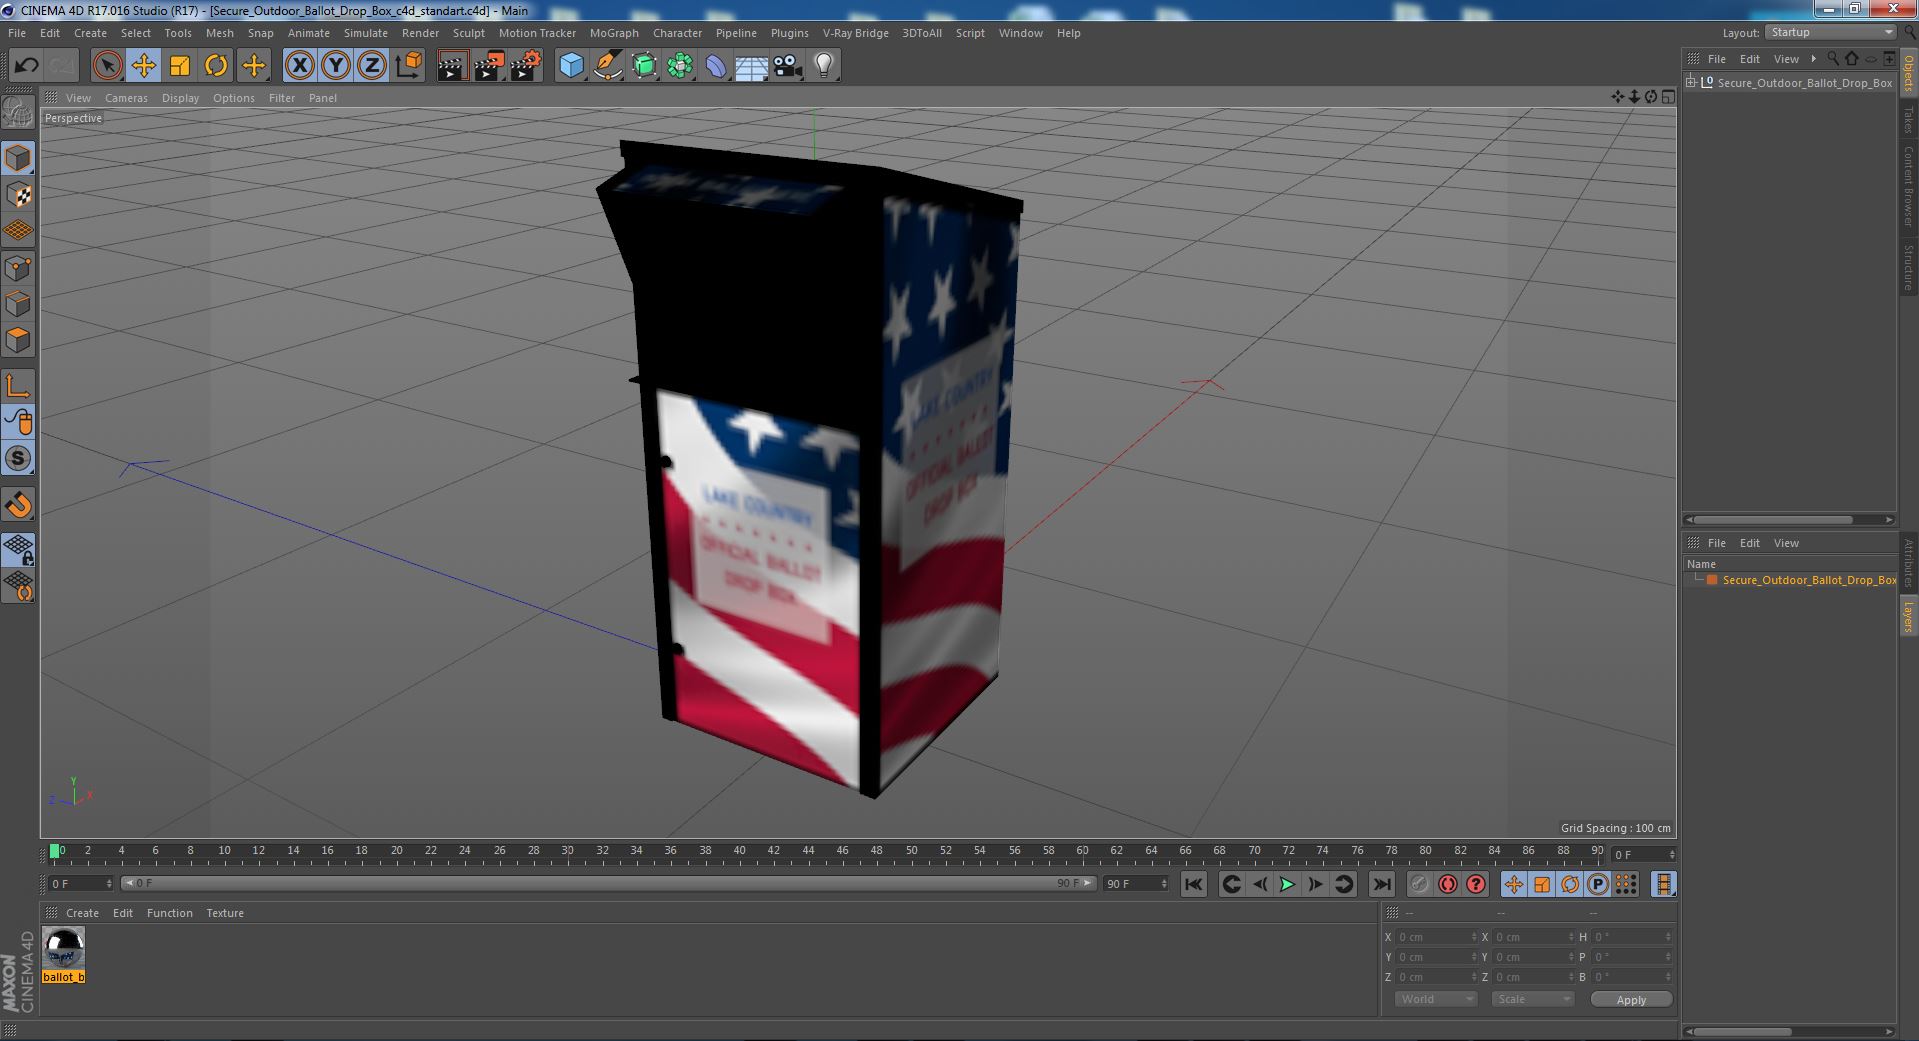Add a Subdivision Surface generator
This screenshot has width=1919, height=1041.
tap(644, 66)
